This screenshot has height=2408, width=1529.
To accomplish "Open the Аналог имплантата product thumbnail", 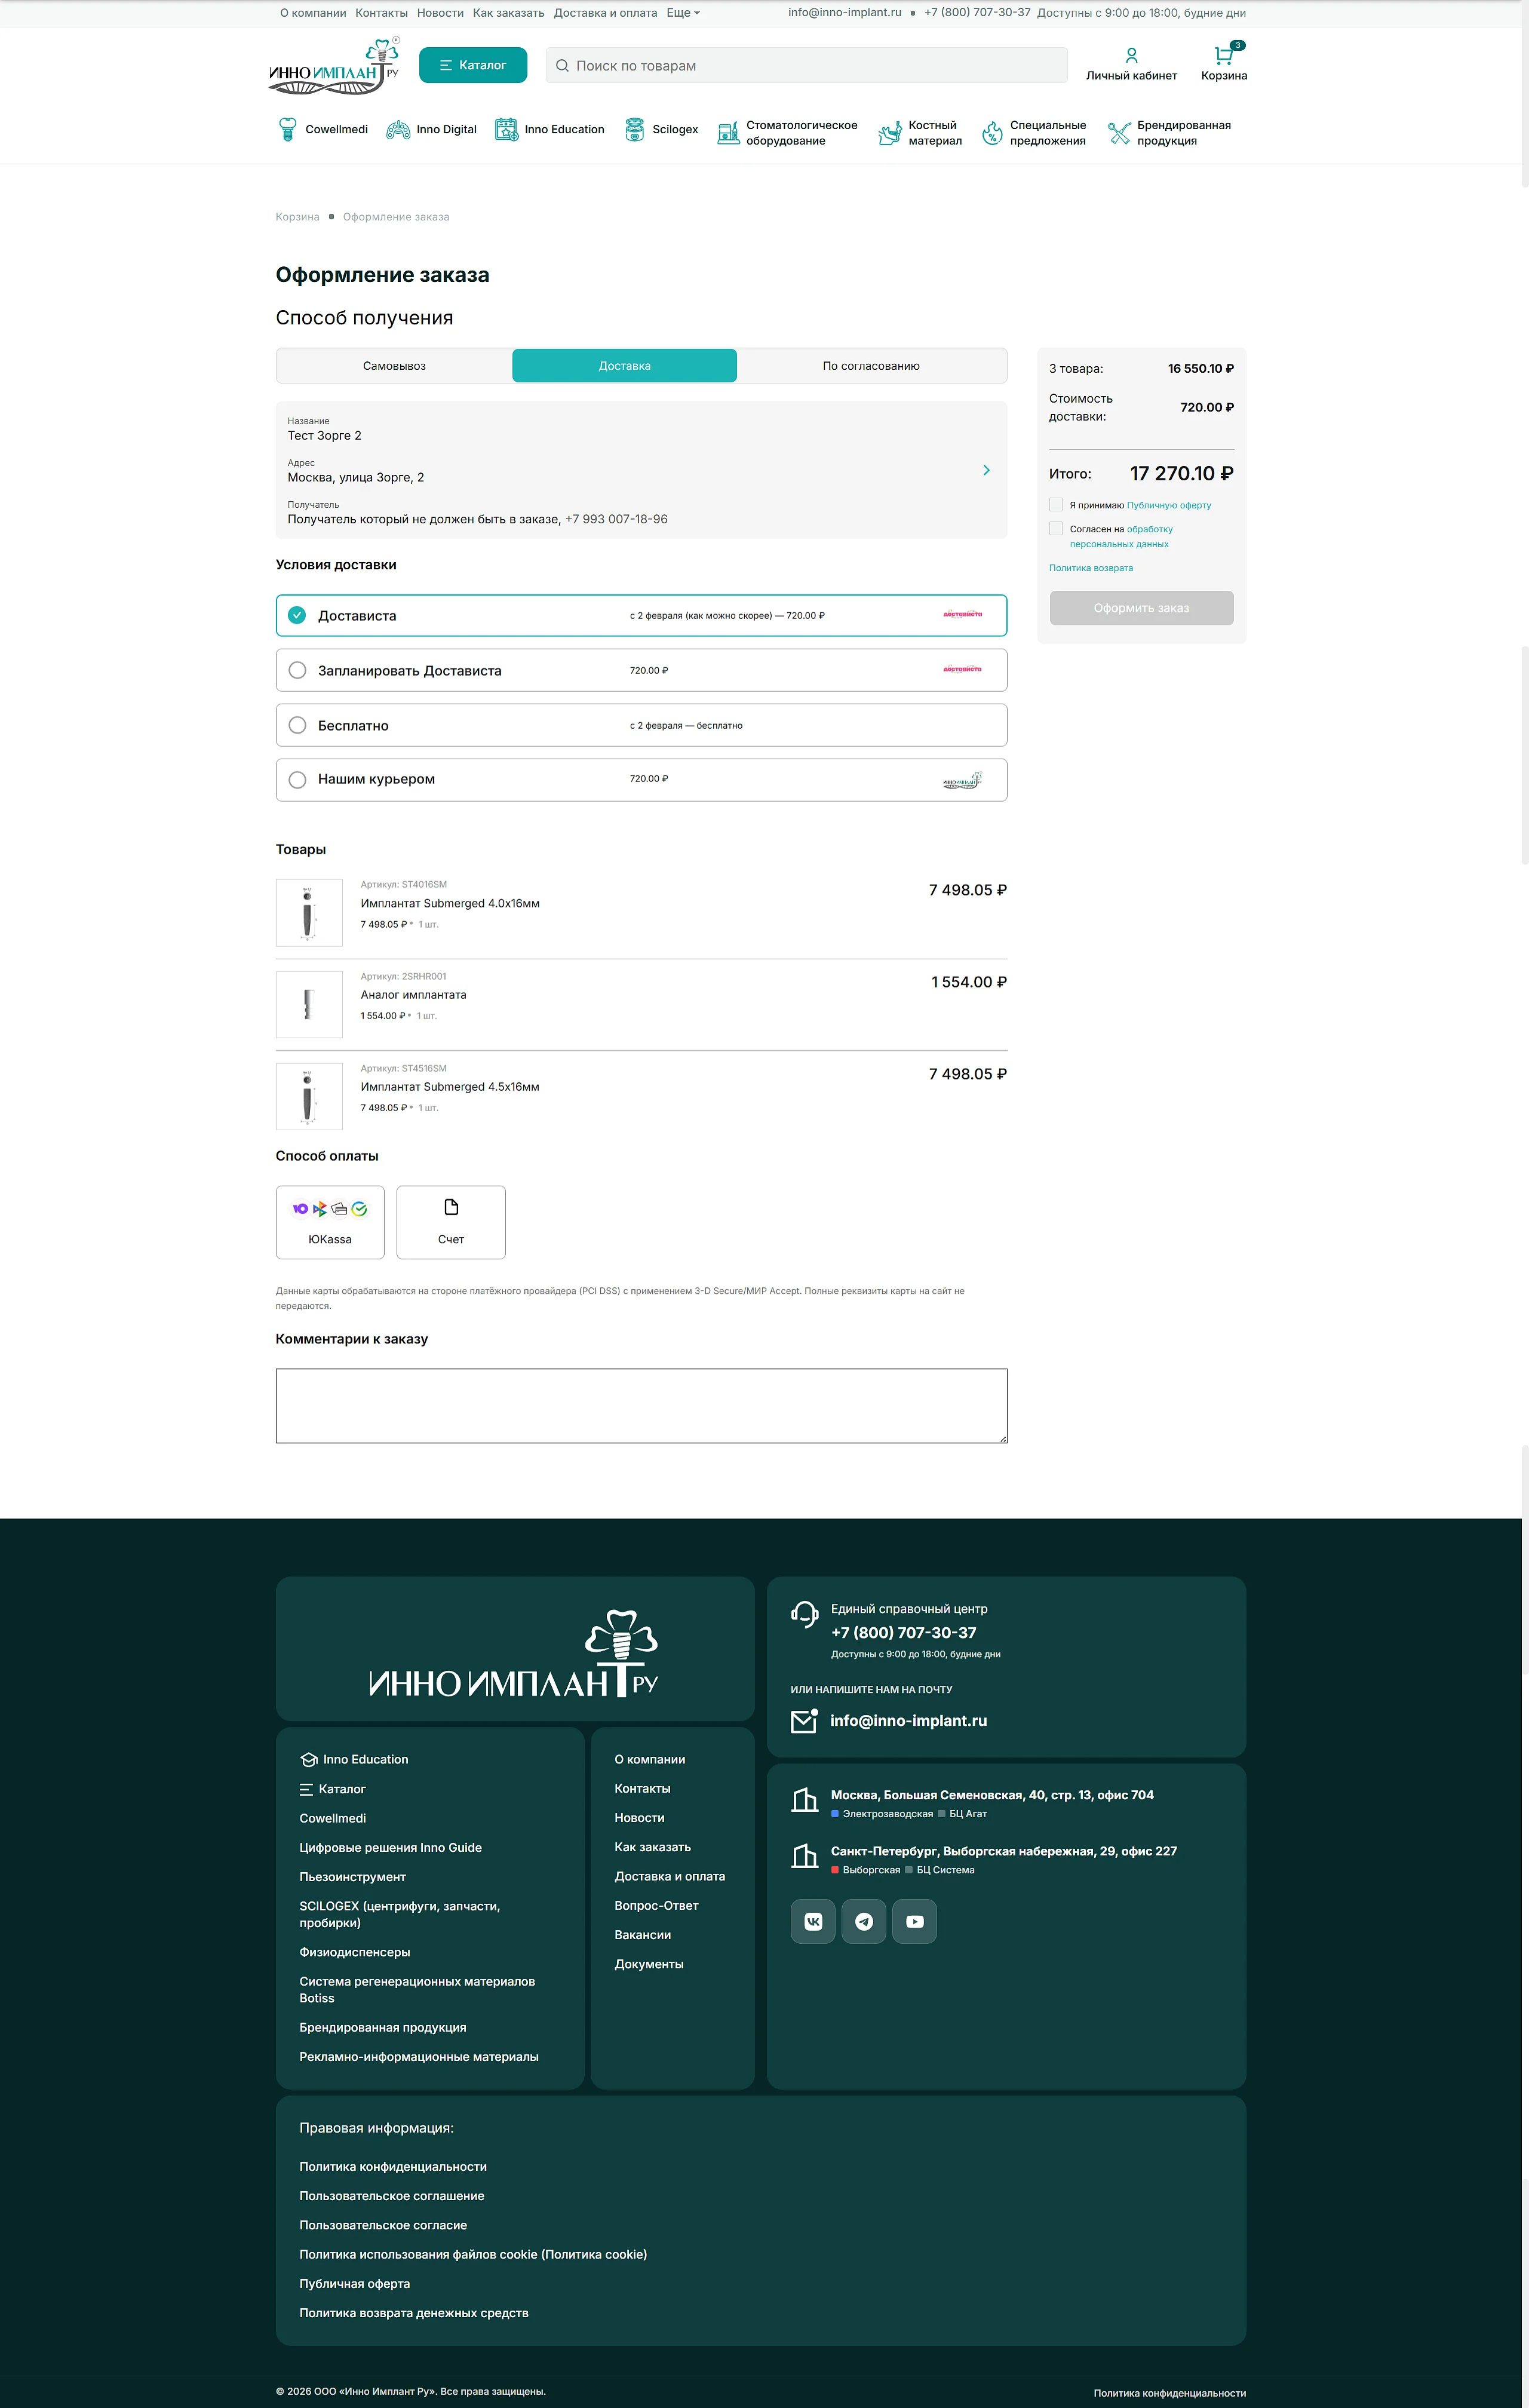I will pos(309,1004).
